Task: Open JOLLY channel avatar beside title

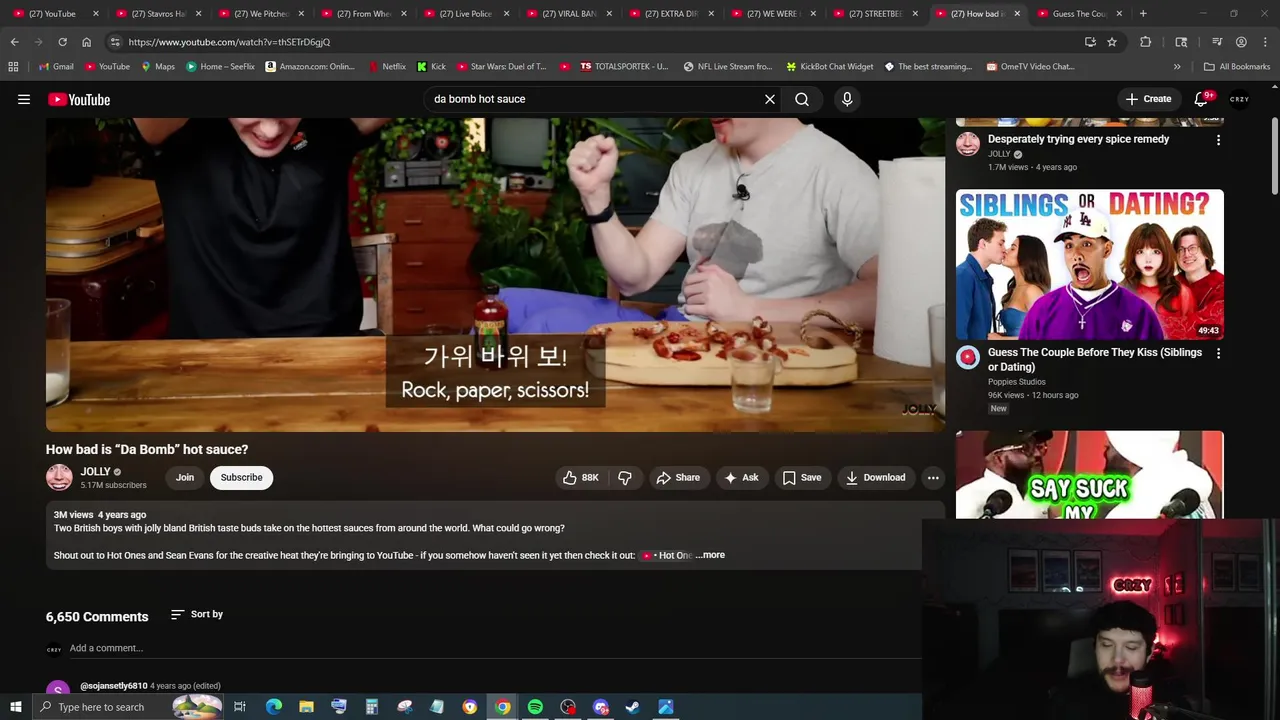Action: coord(59,478)
